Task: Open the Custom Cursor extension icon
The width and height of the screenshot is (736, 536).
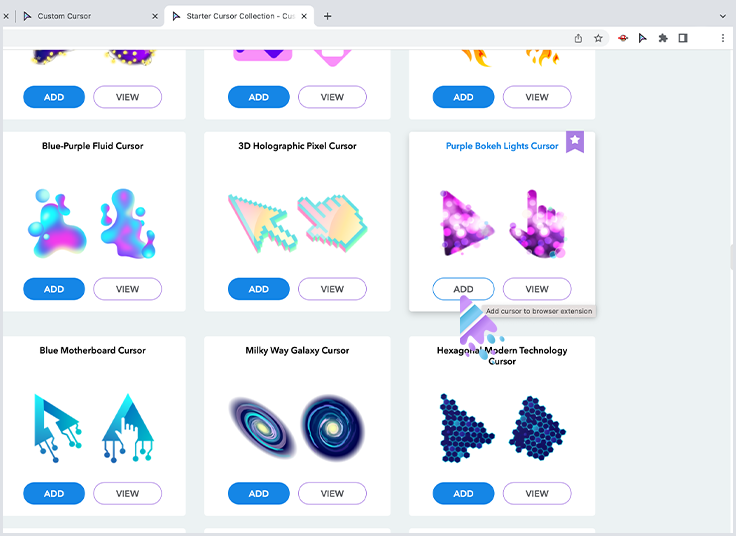Action: (x=643, y=38)
